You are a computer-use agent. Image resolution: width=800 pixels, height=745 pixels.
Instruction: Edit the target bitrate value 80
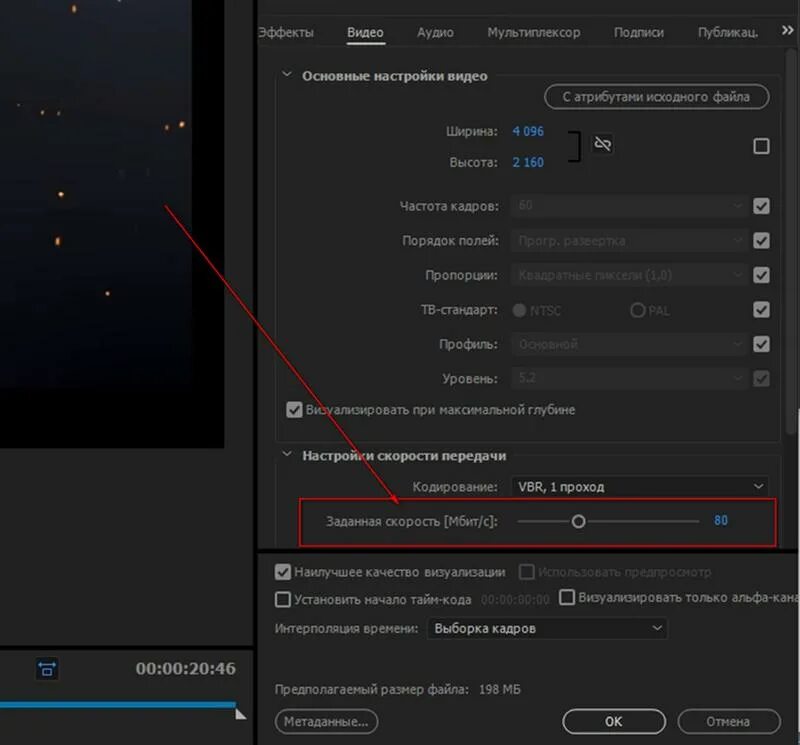click(720, 520)
